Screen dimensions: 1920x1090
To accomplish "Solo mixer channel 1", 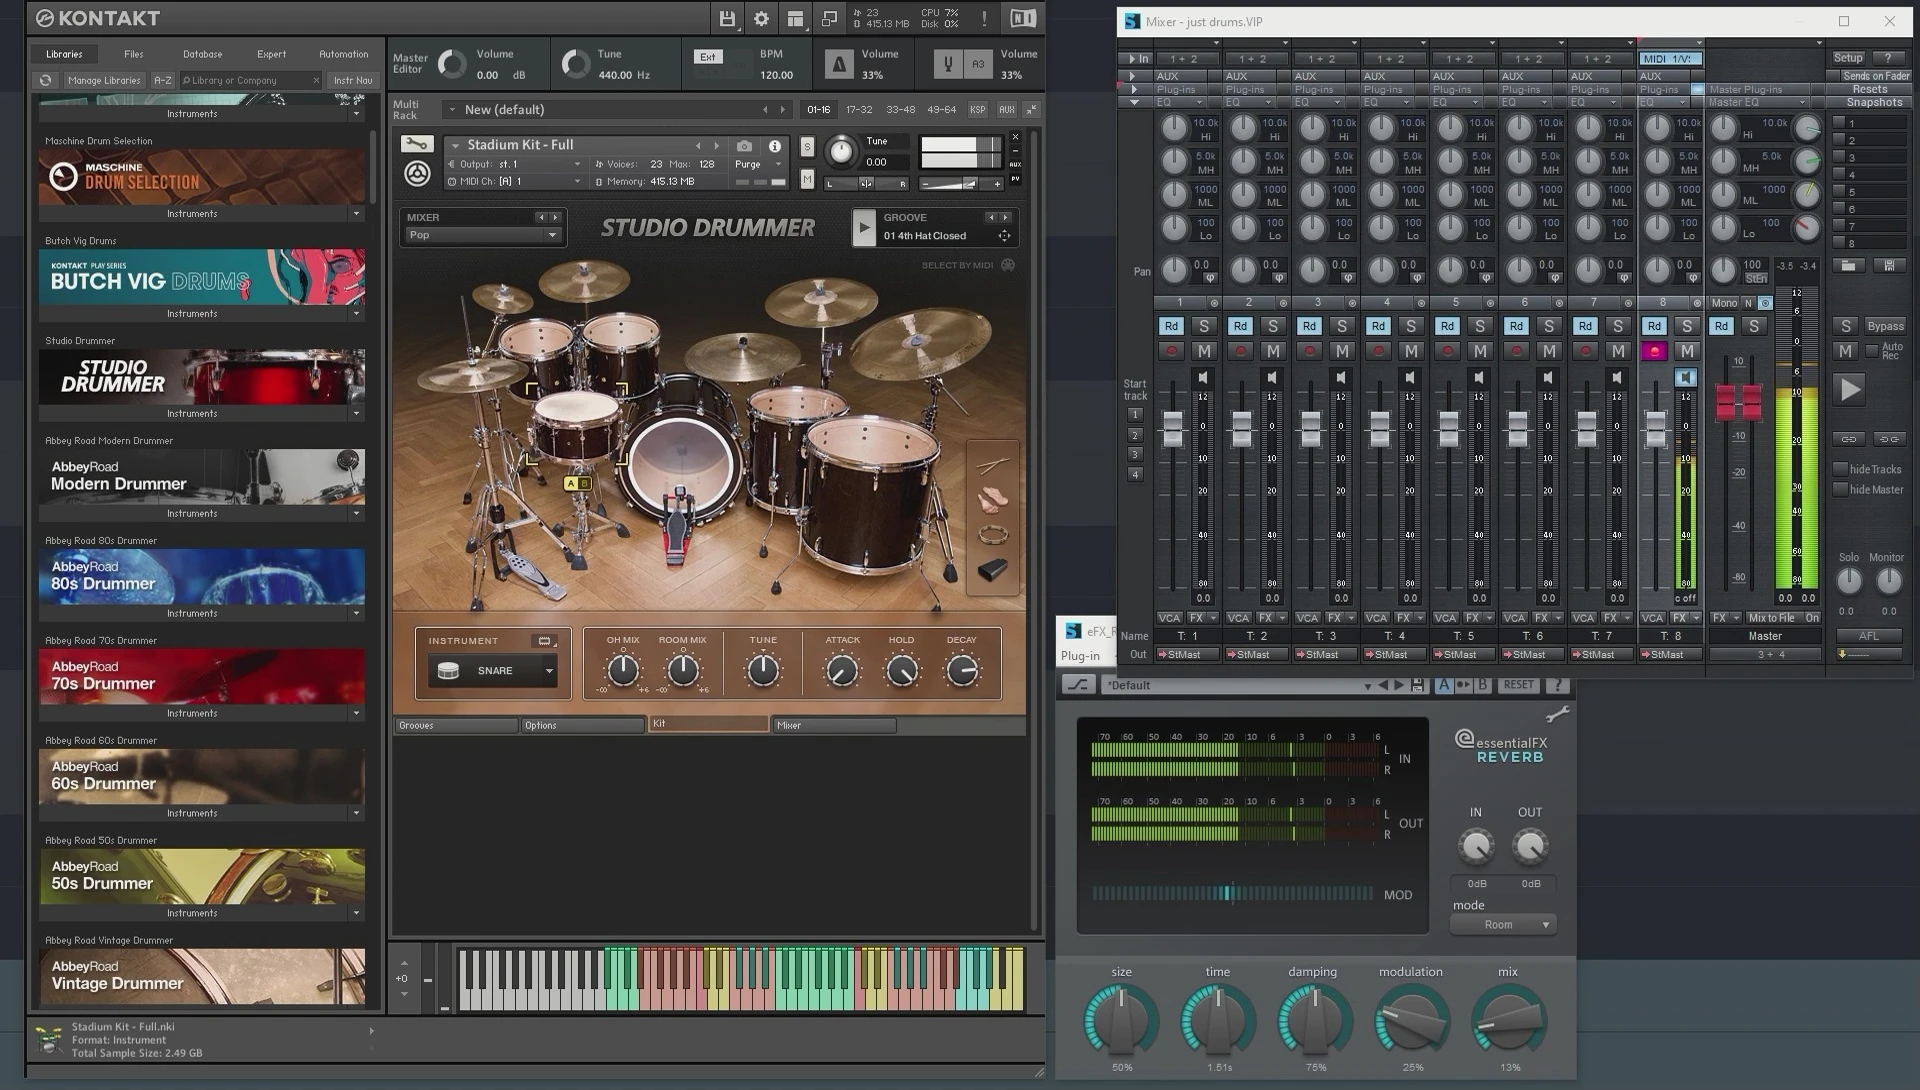I will click(1204, 326).
